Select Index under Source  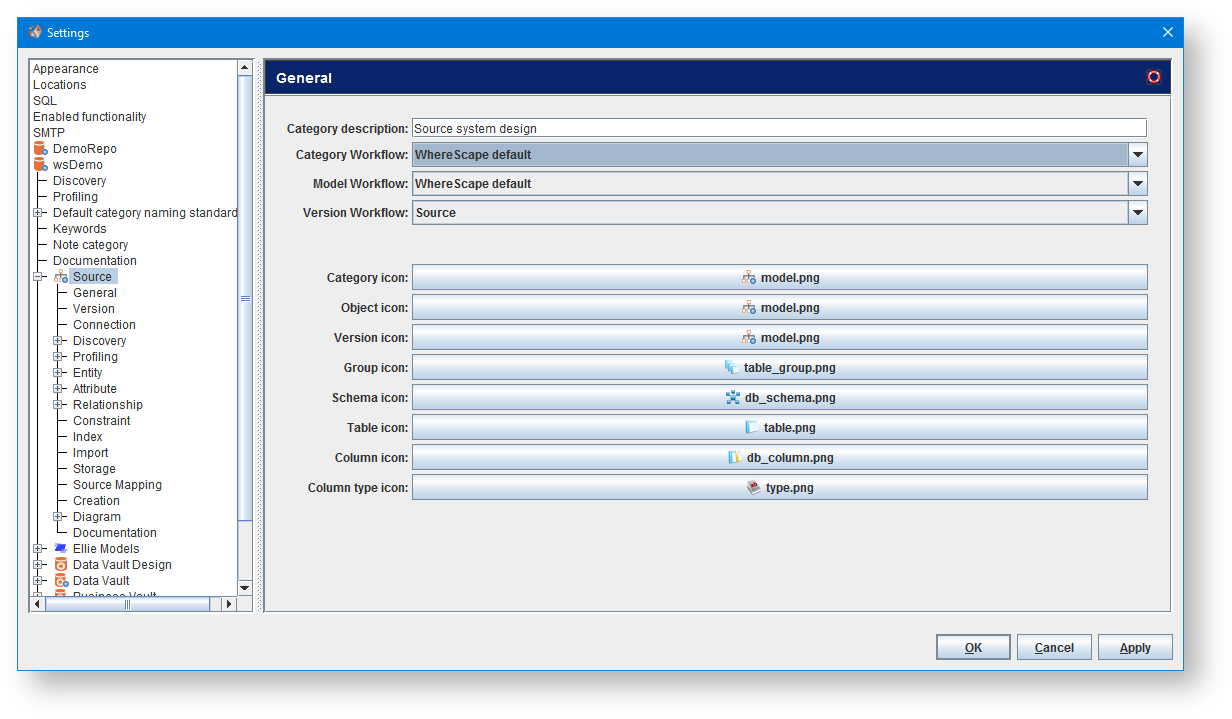pyautogui.click(x=88, y=437)
